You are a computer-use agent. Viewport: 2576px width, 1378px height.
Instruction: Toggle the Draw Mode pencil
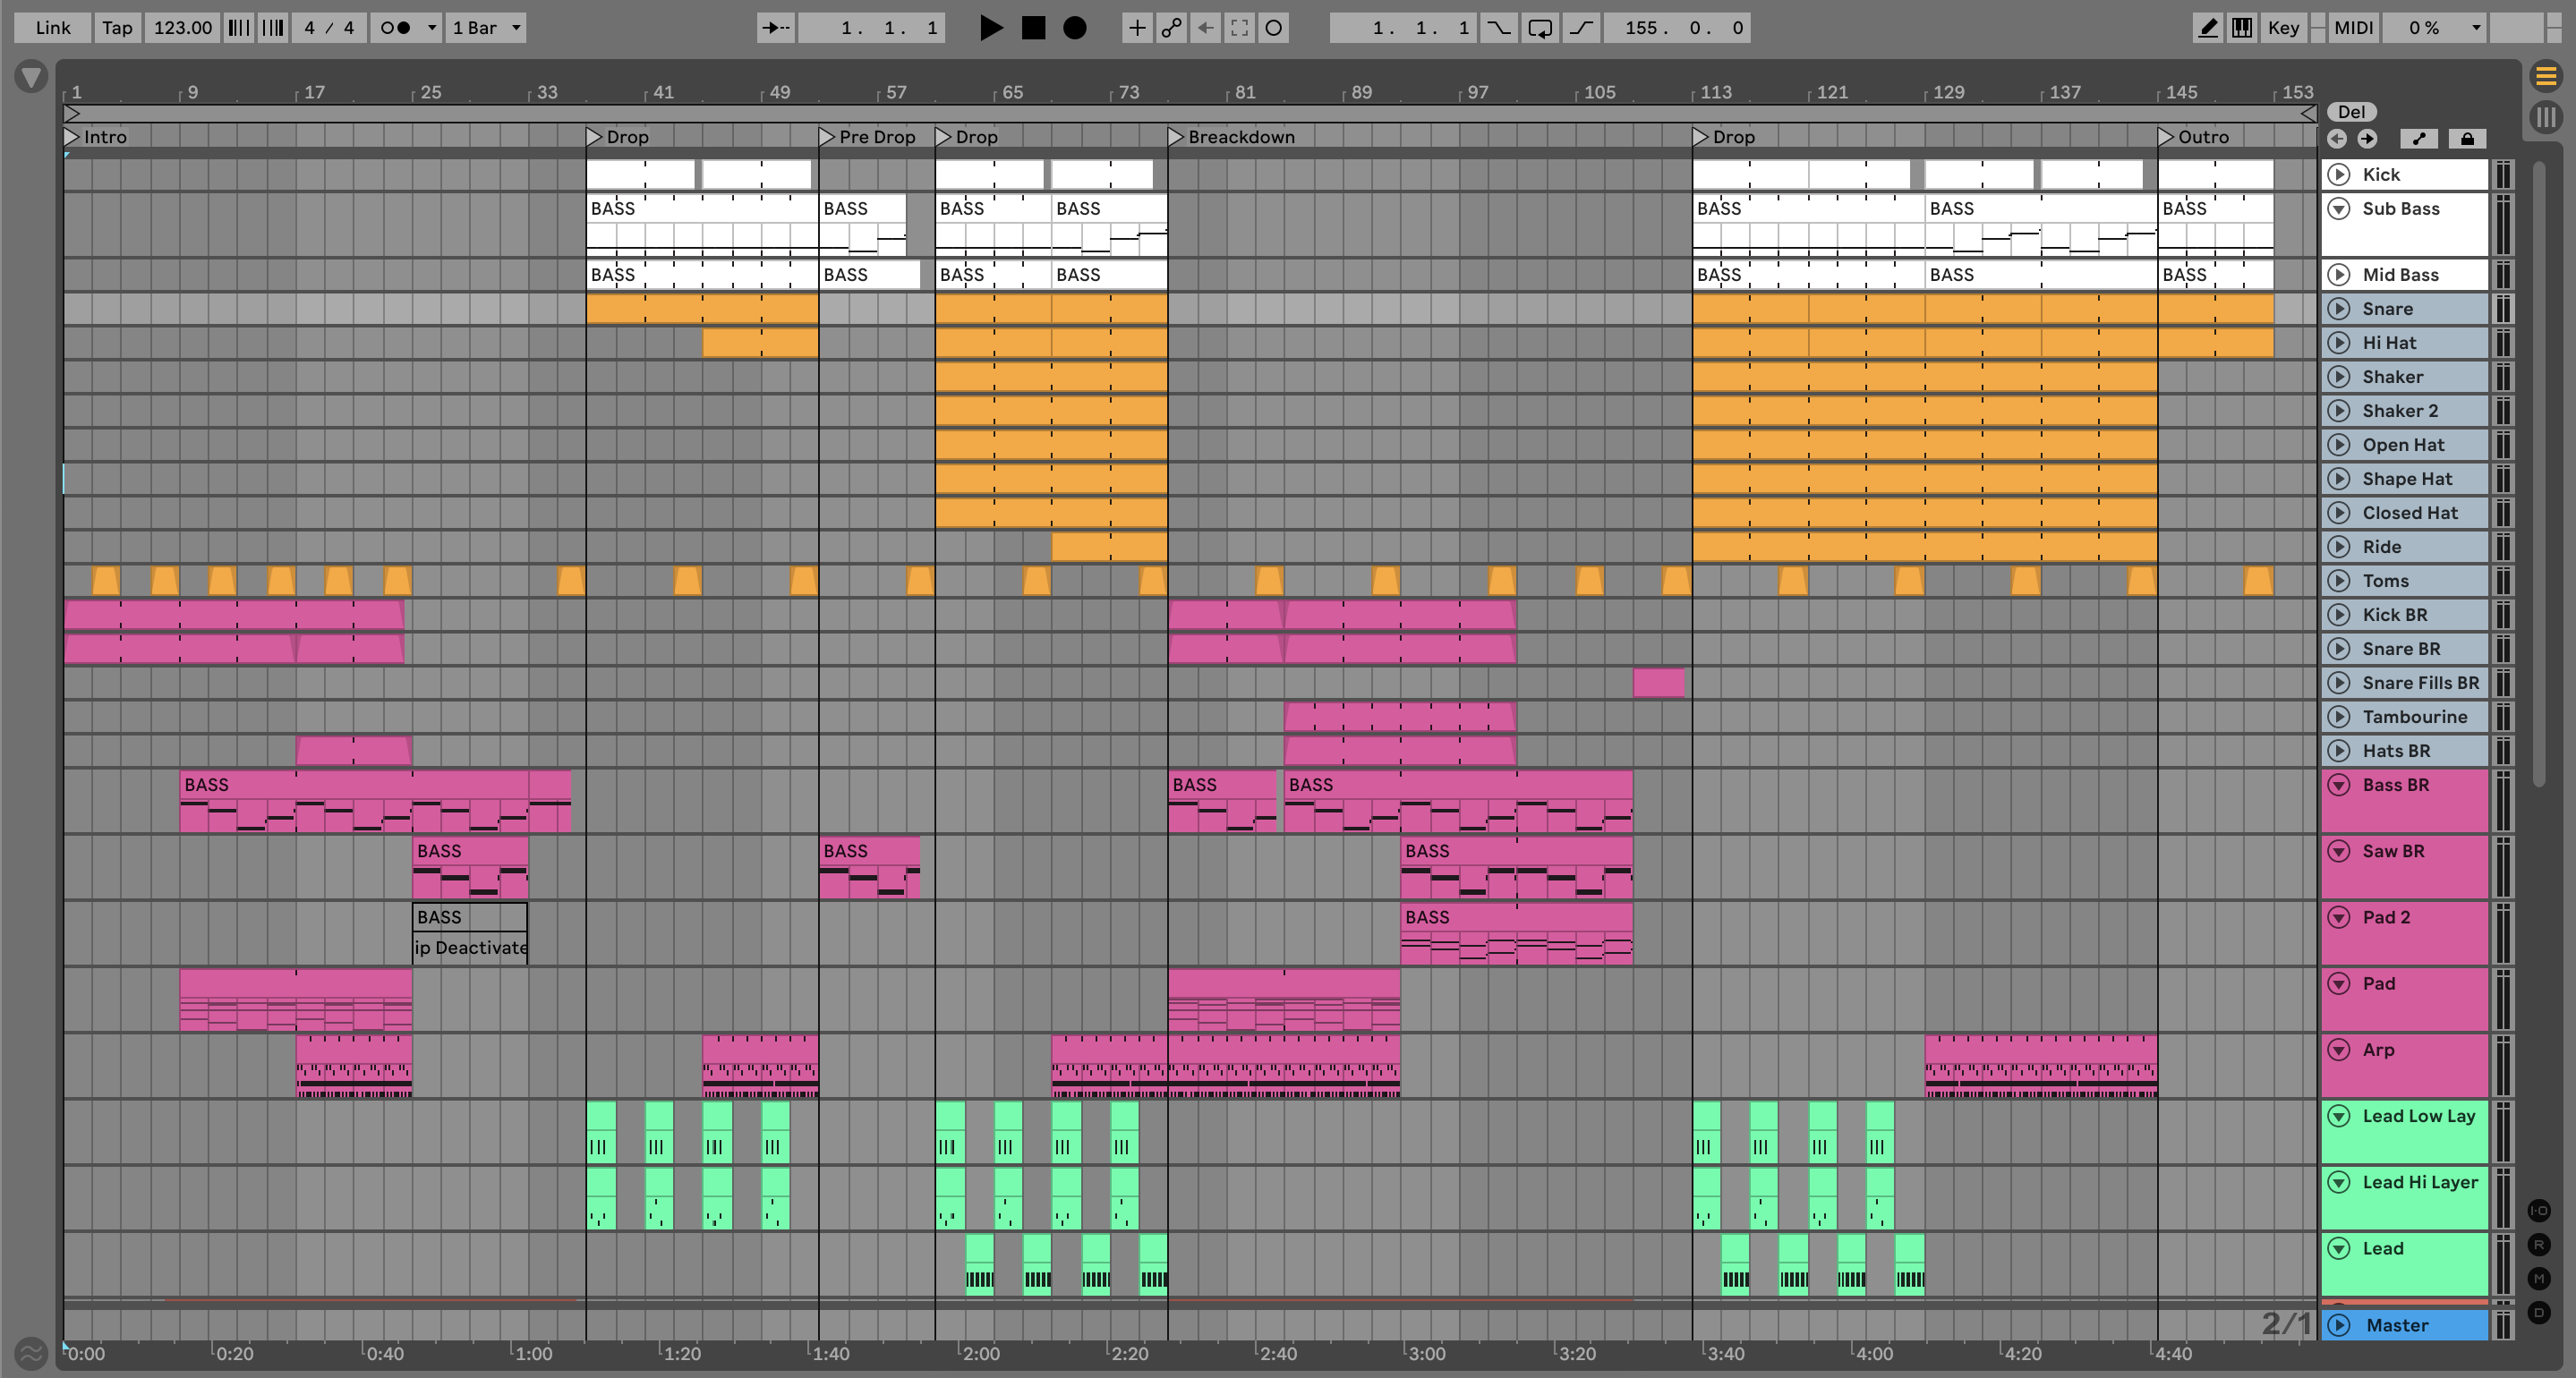tap(2207, 28)
